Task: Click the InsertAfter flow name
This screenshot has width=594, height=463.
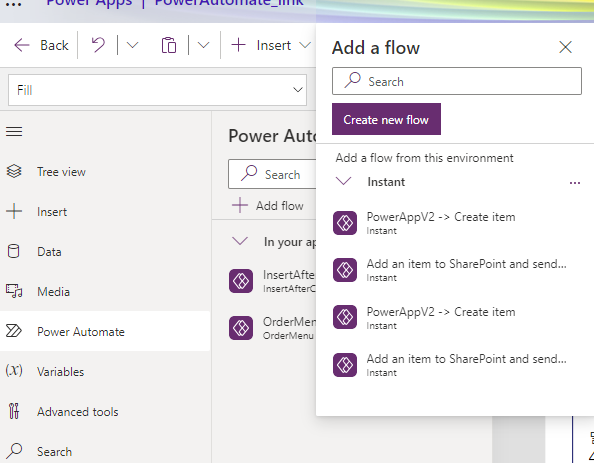Action: point(289,275)
